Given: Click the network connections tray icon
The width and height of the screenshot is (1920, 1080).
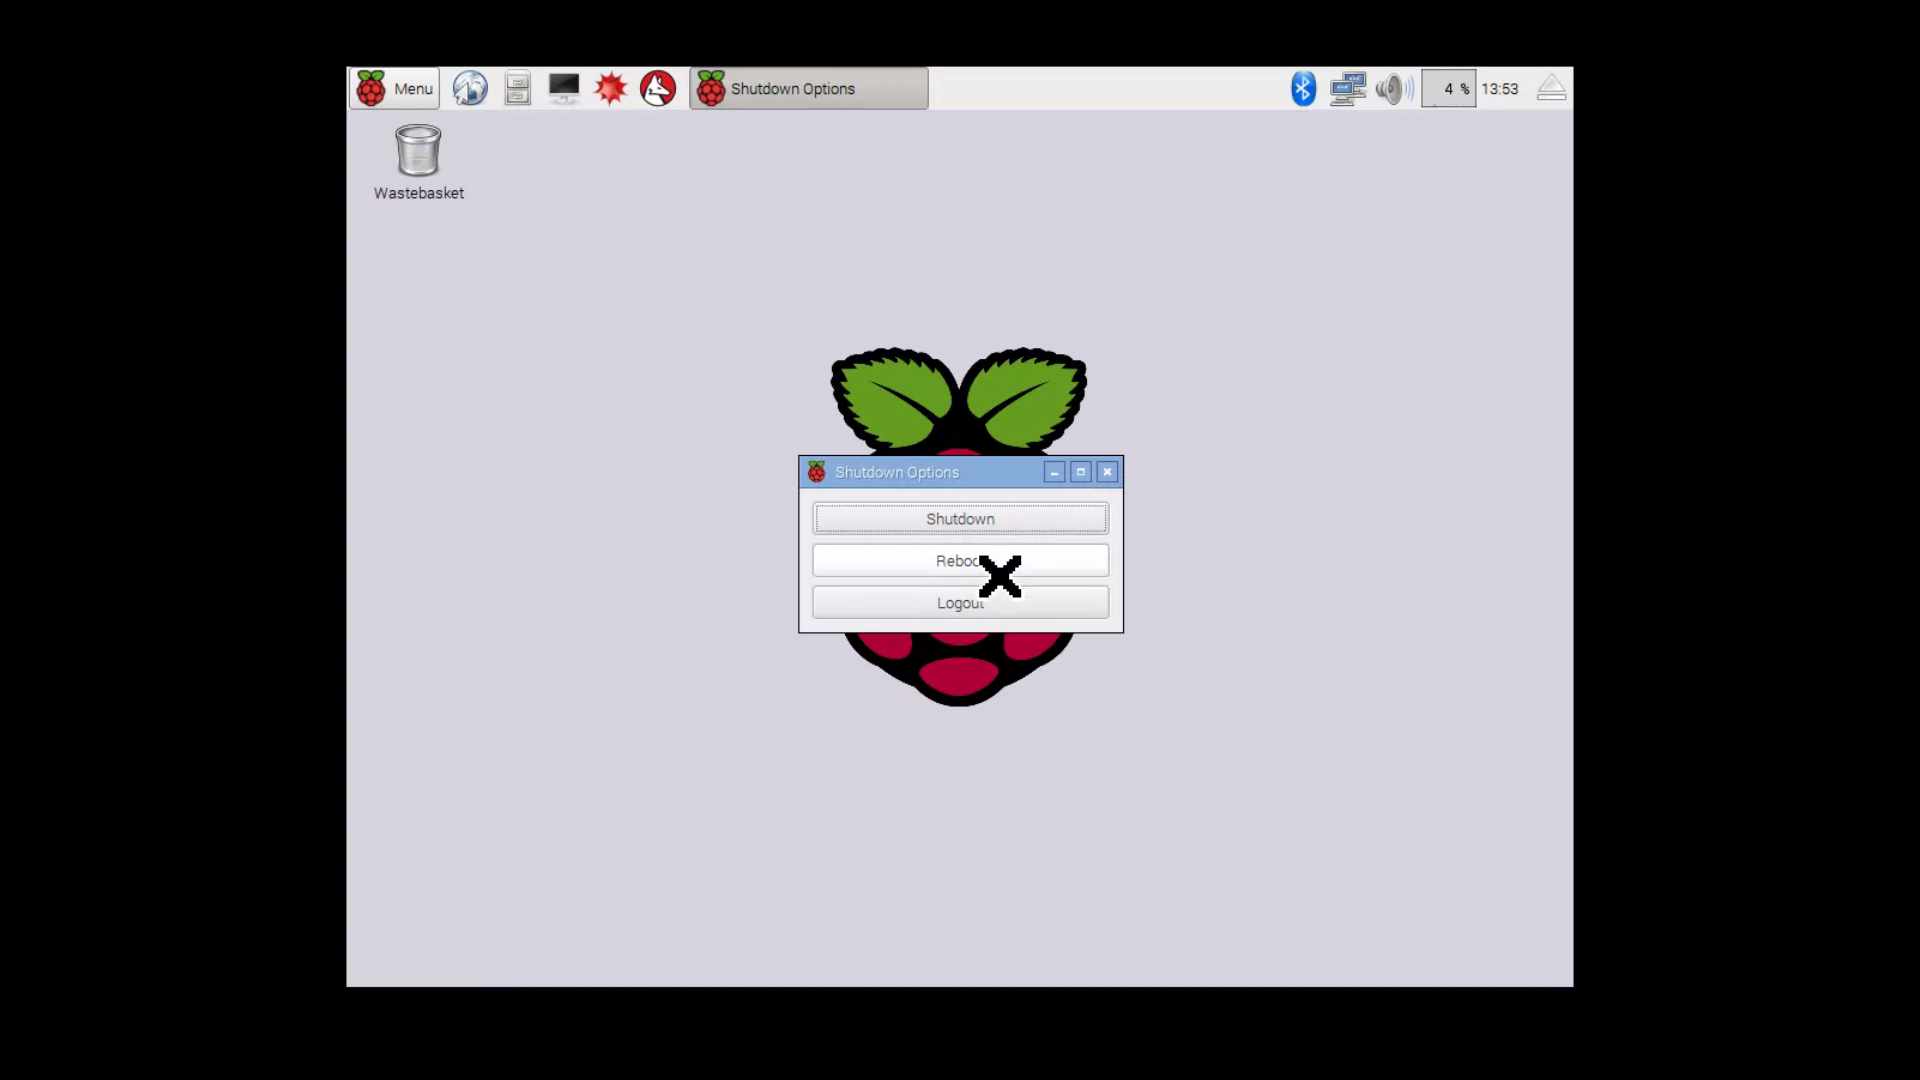Looking at the screenshot, I should tap(1347, 89).
